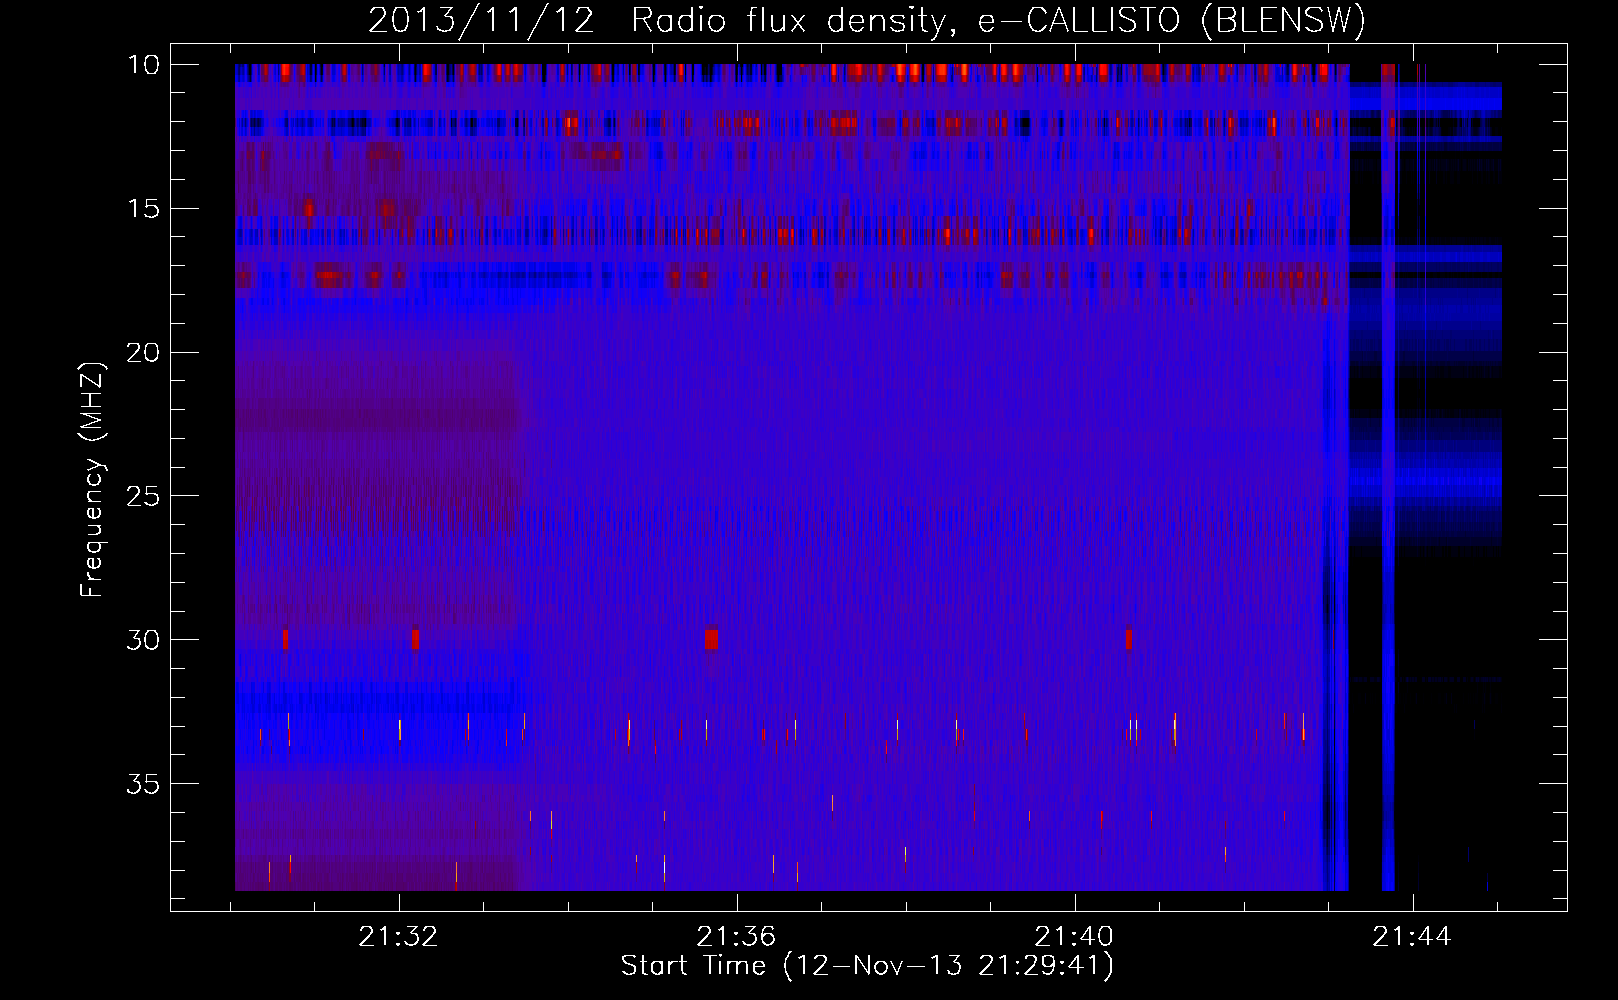1618x1000 pixels.
Task: Click the 21:40 time tick label
Action: tap(1074, 937)
